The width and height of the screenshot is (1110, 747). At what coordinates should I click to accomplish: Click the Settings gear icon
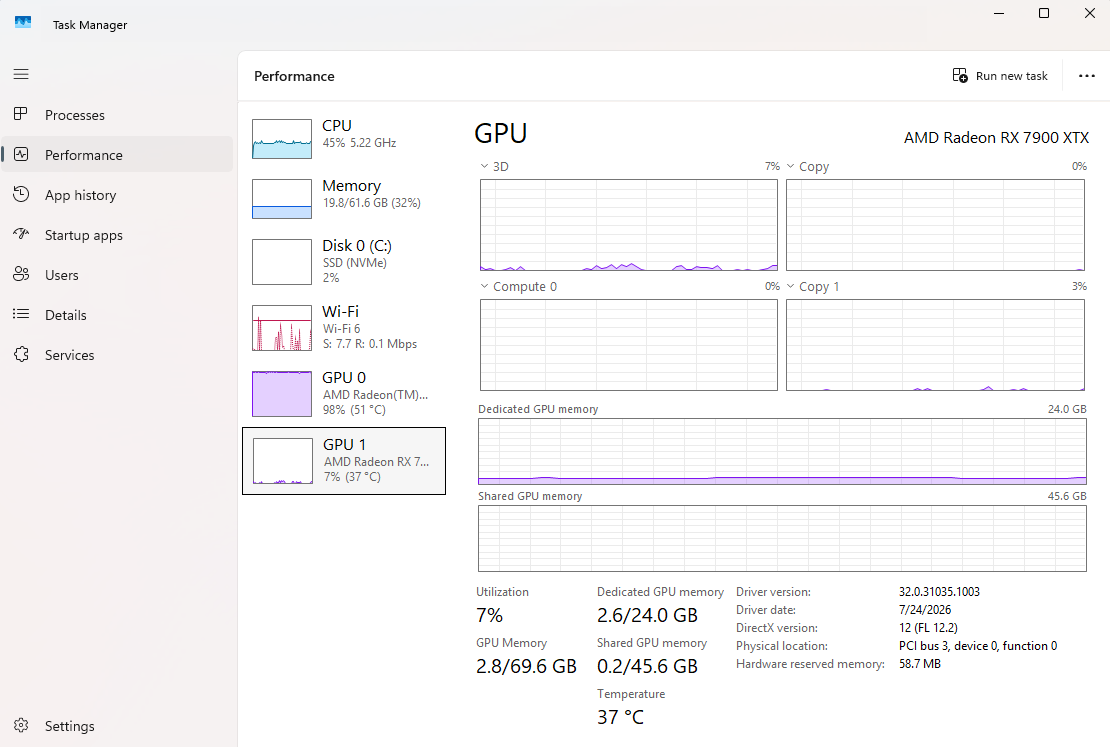tap(21, 725)
